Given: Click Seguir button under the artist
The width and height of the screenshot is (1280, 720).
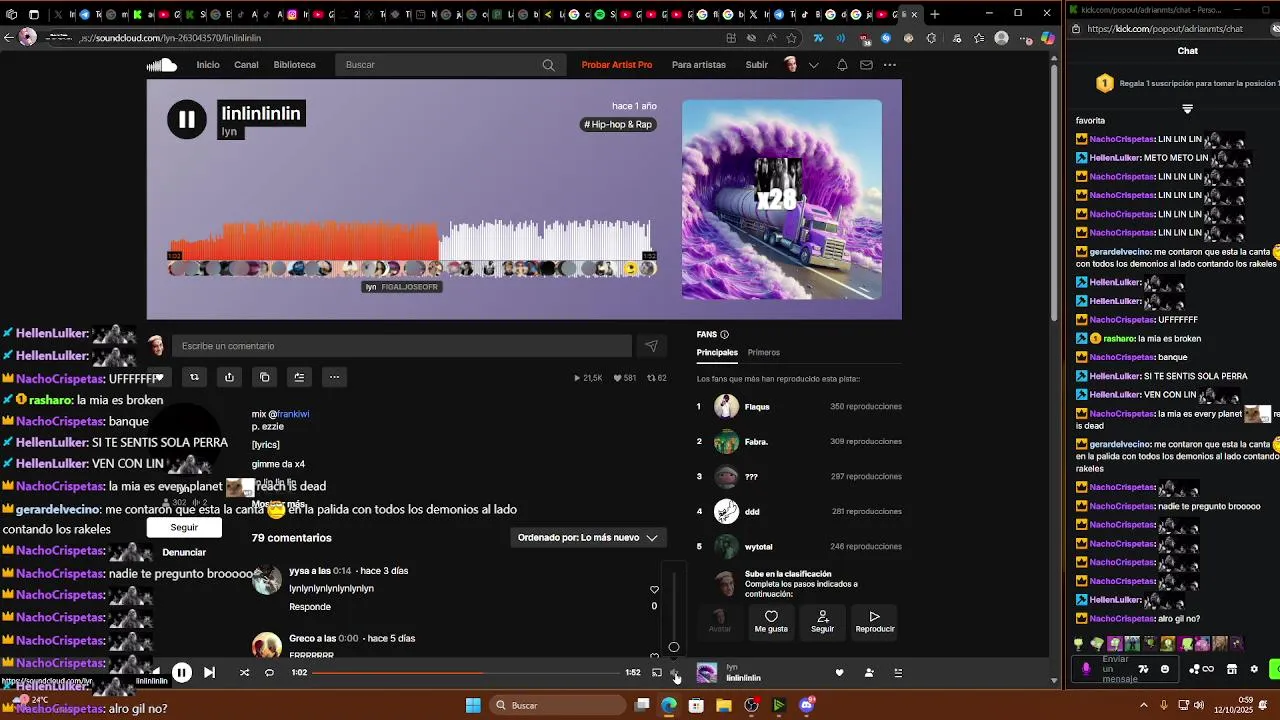Looking at the screenshot, I should (x=184, y=527).
